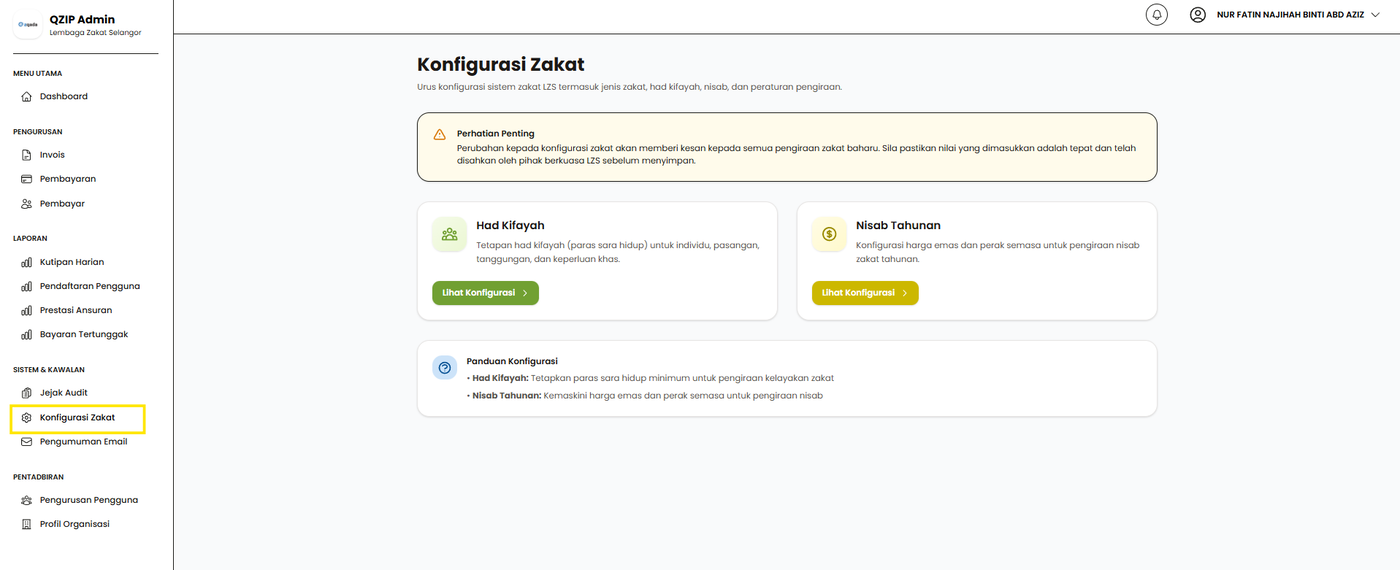Viewport: 1400px width, 570px height.
Task: Click the Panduan Konfigurasi question mark icon
Action: [445, 368]
